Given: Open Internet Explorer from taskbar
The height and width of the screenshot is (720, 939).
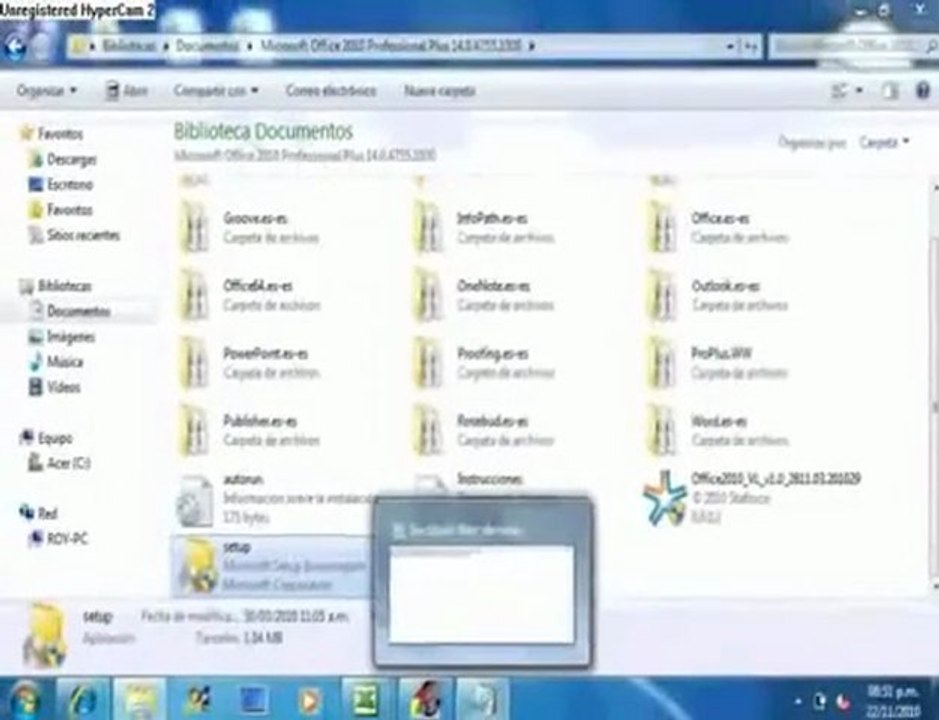Looking at the screenshot, I should pyautogui.click(x=84, y=698).
